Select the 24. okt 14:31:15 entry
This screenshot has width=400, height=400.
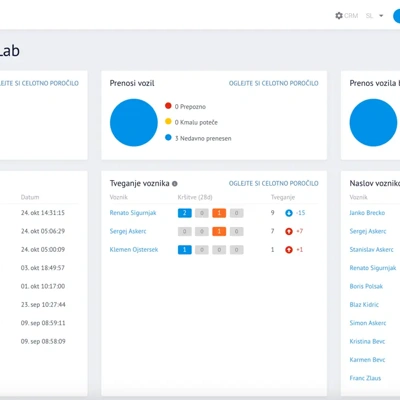(43, 213)
